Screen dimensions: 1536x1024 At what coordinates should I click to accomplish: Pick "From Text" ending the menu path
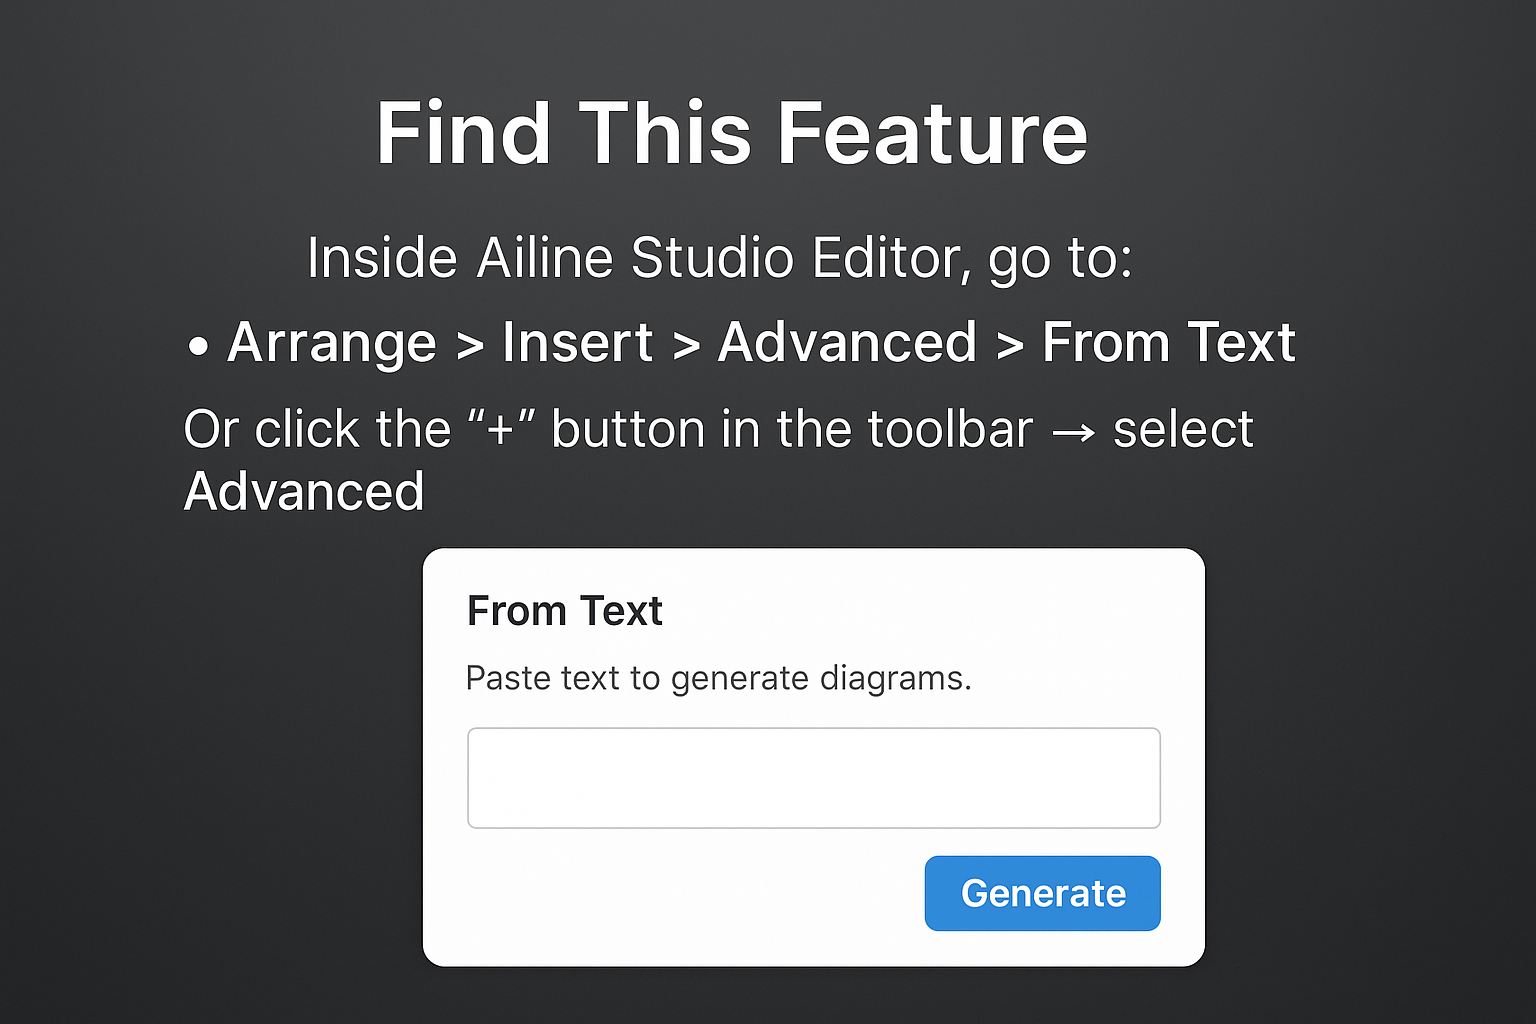[1168, 343]
